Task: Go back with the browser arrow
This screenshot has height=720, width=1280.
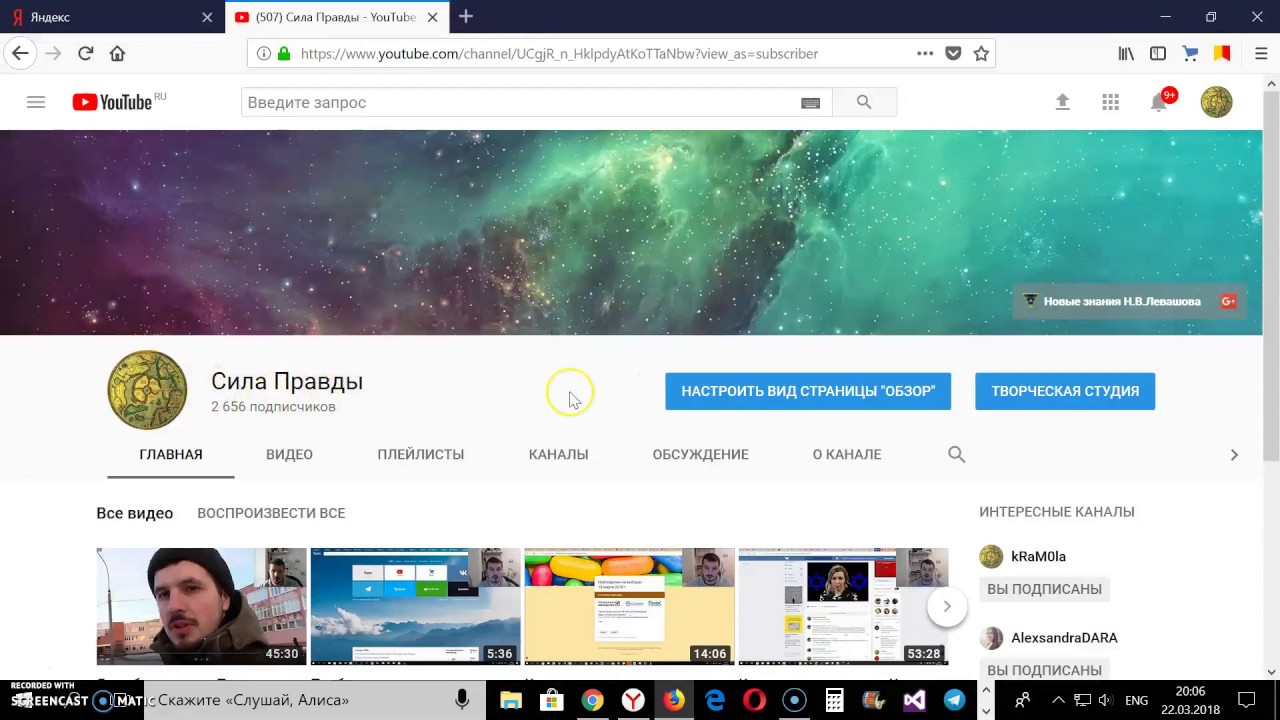Action: click(20, 53)
